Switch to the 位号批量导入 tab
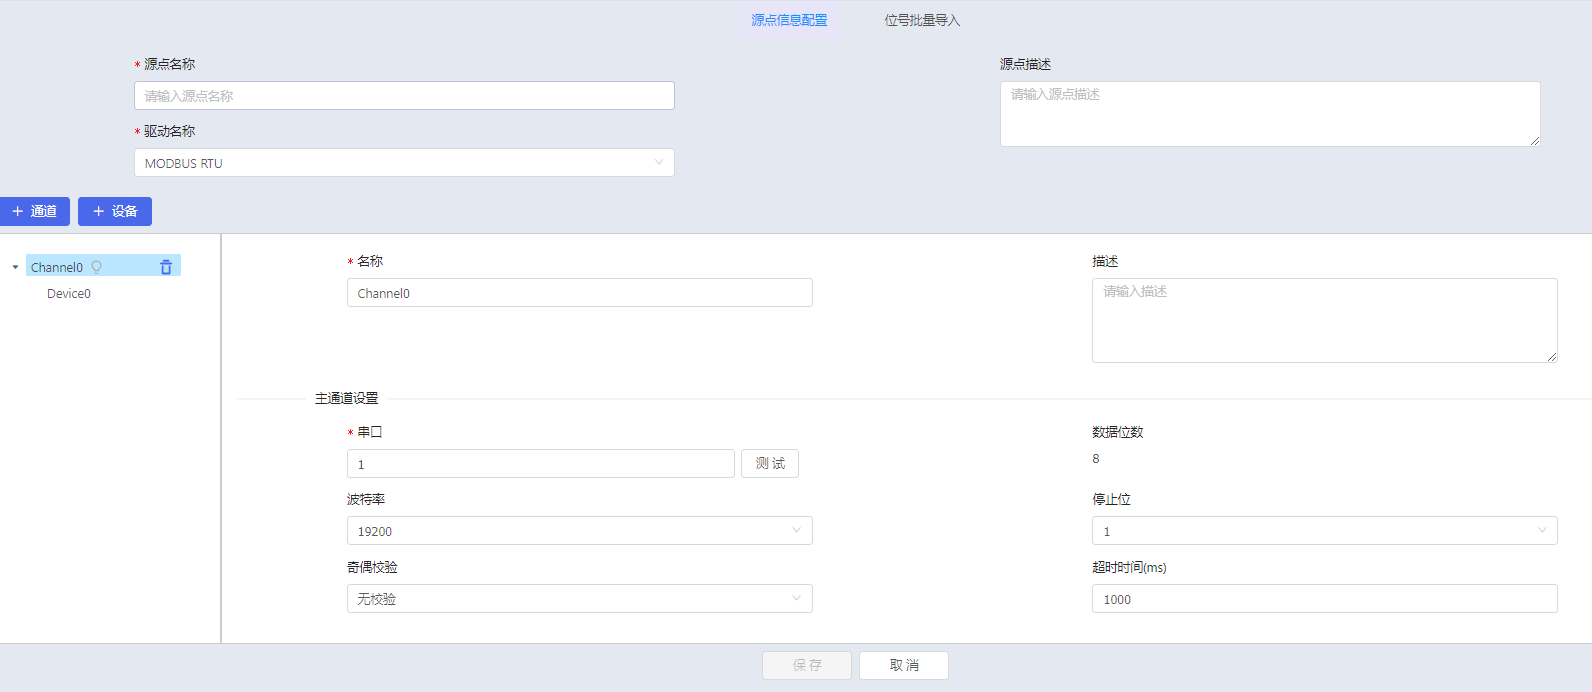The height and width of the screenshot is (692, 1592). pos(921,20)
